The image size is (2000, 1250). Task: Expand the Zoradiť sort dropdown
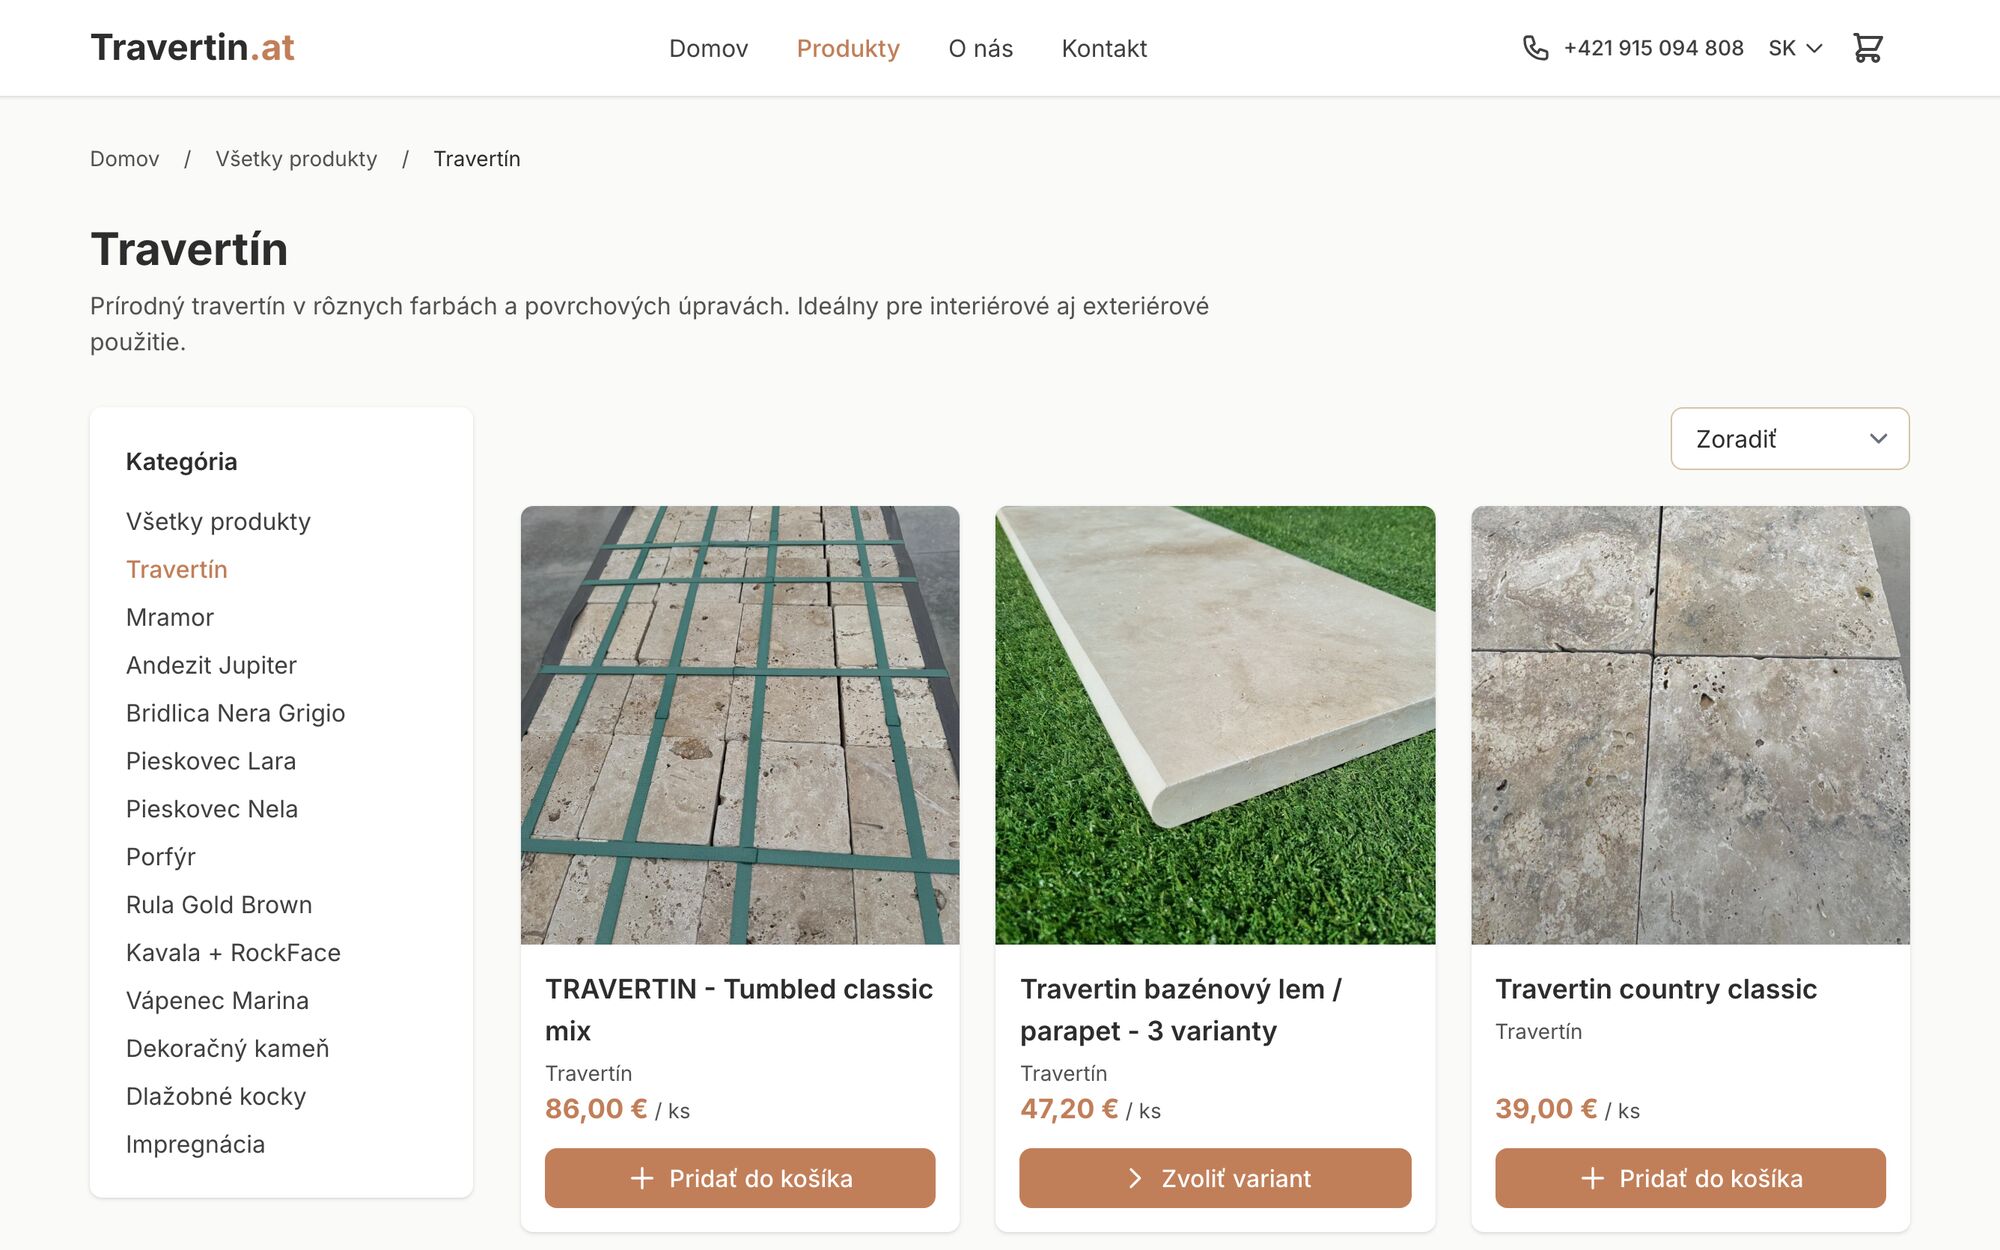1790,438
